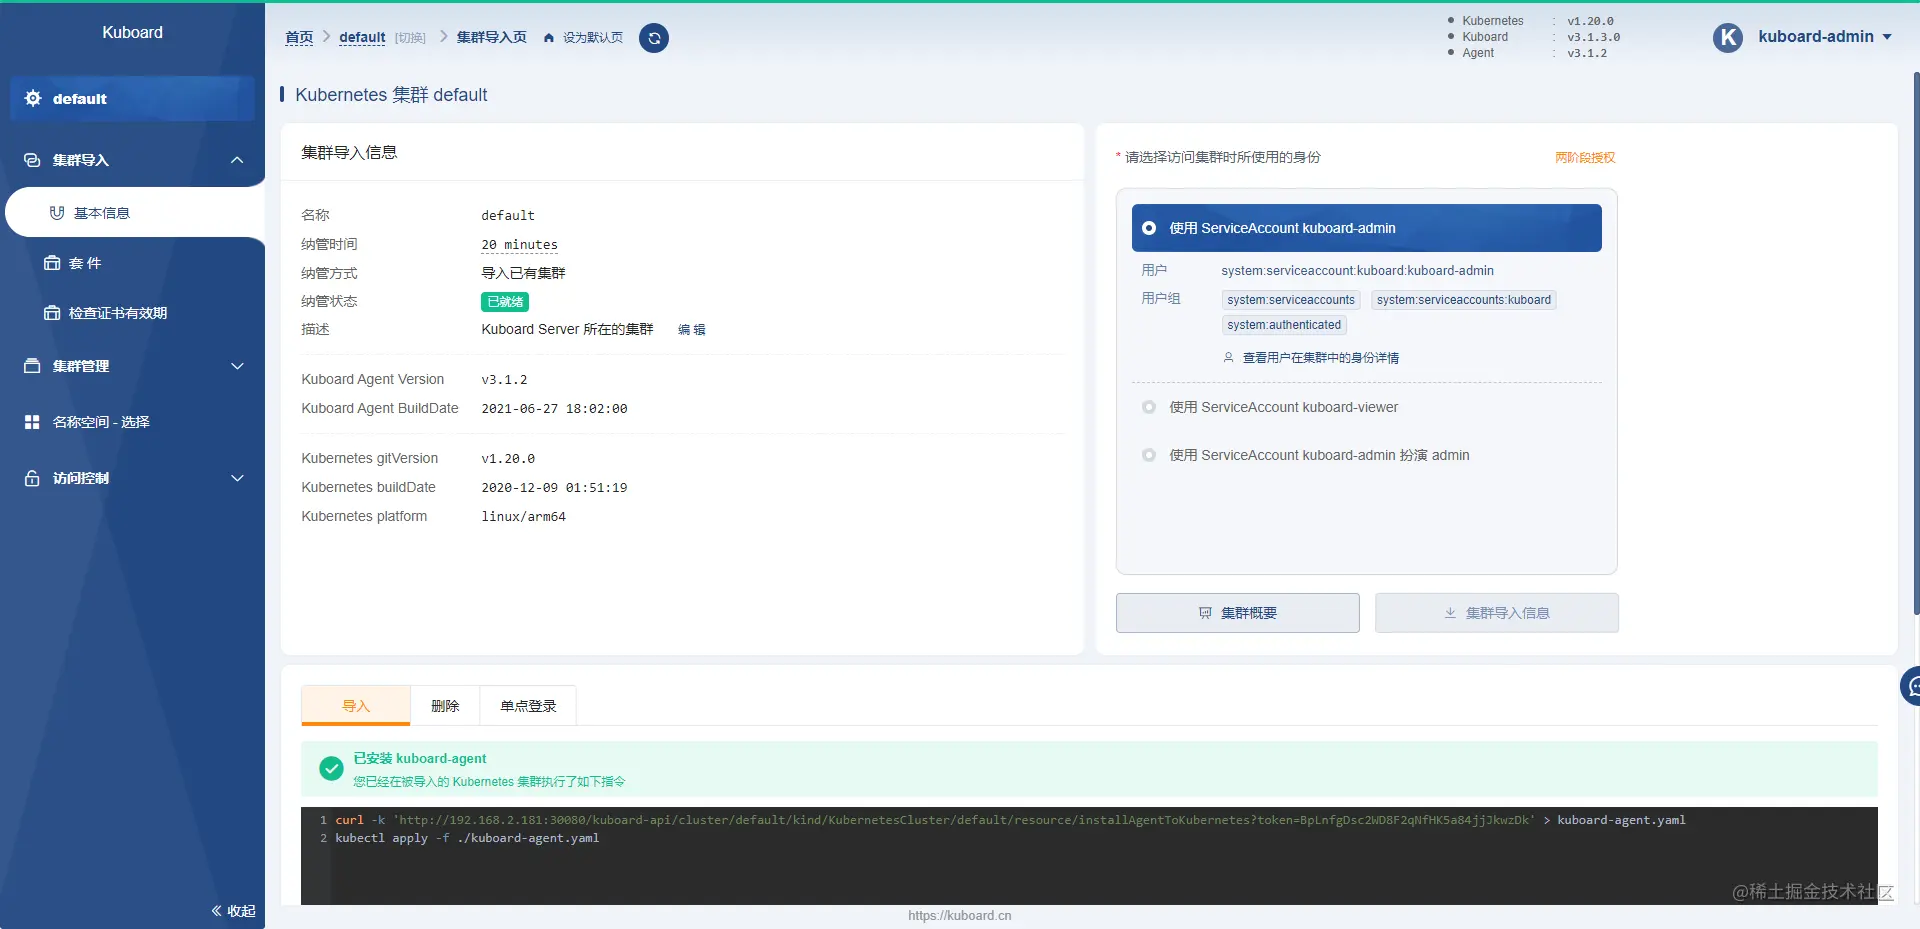1920x929 pixels.
Task: Click the v3.1.2 Kuboard Agent Version value
Action: (x=504, y=379)
